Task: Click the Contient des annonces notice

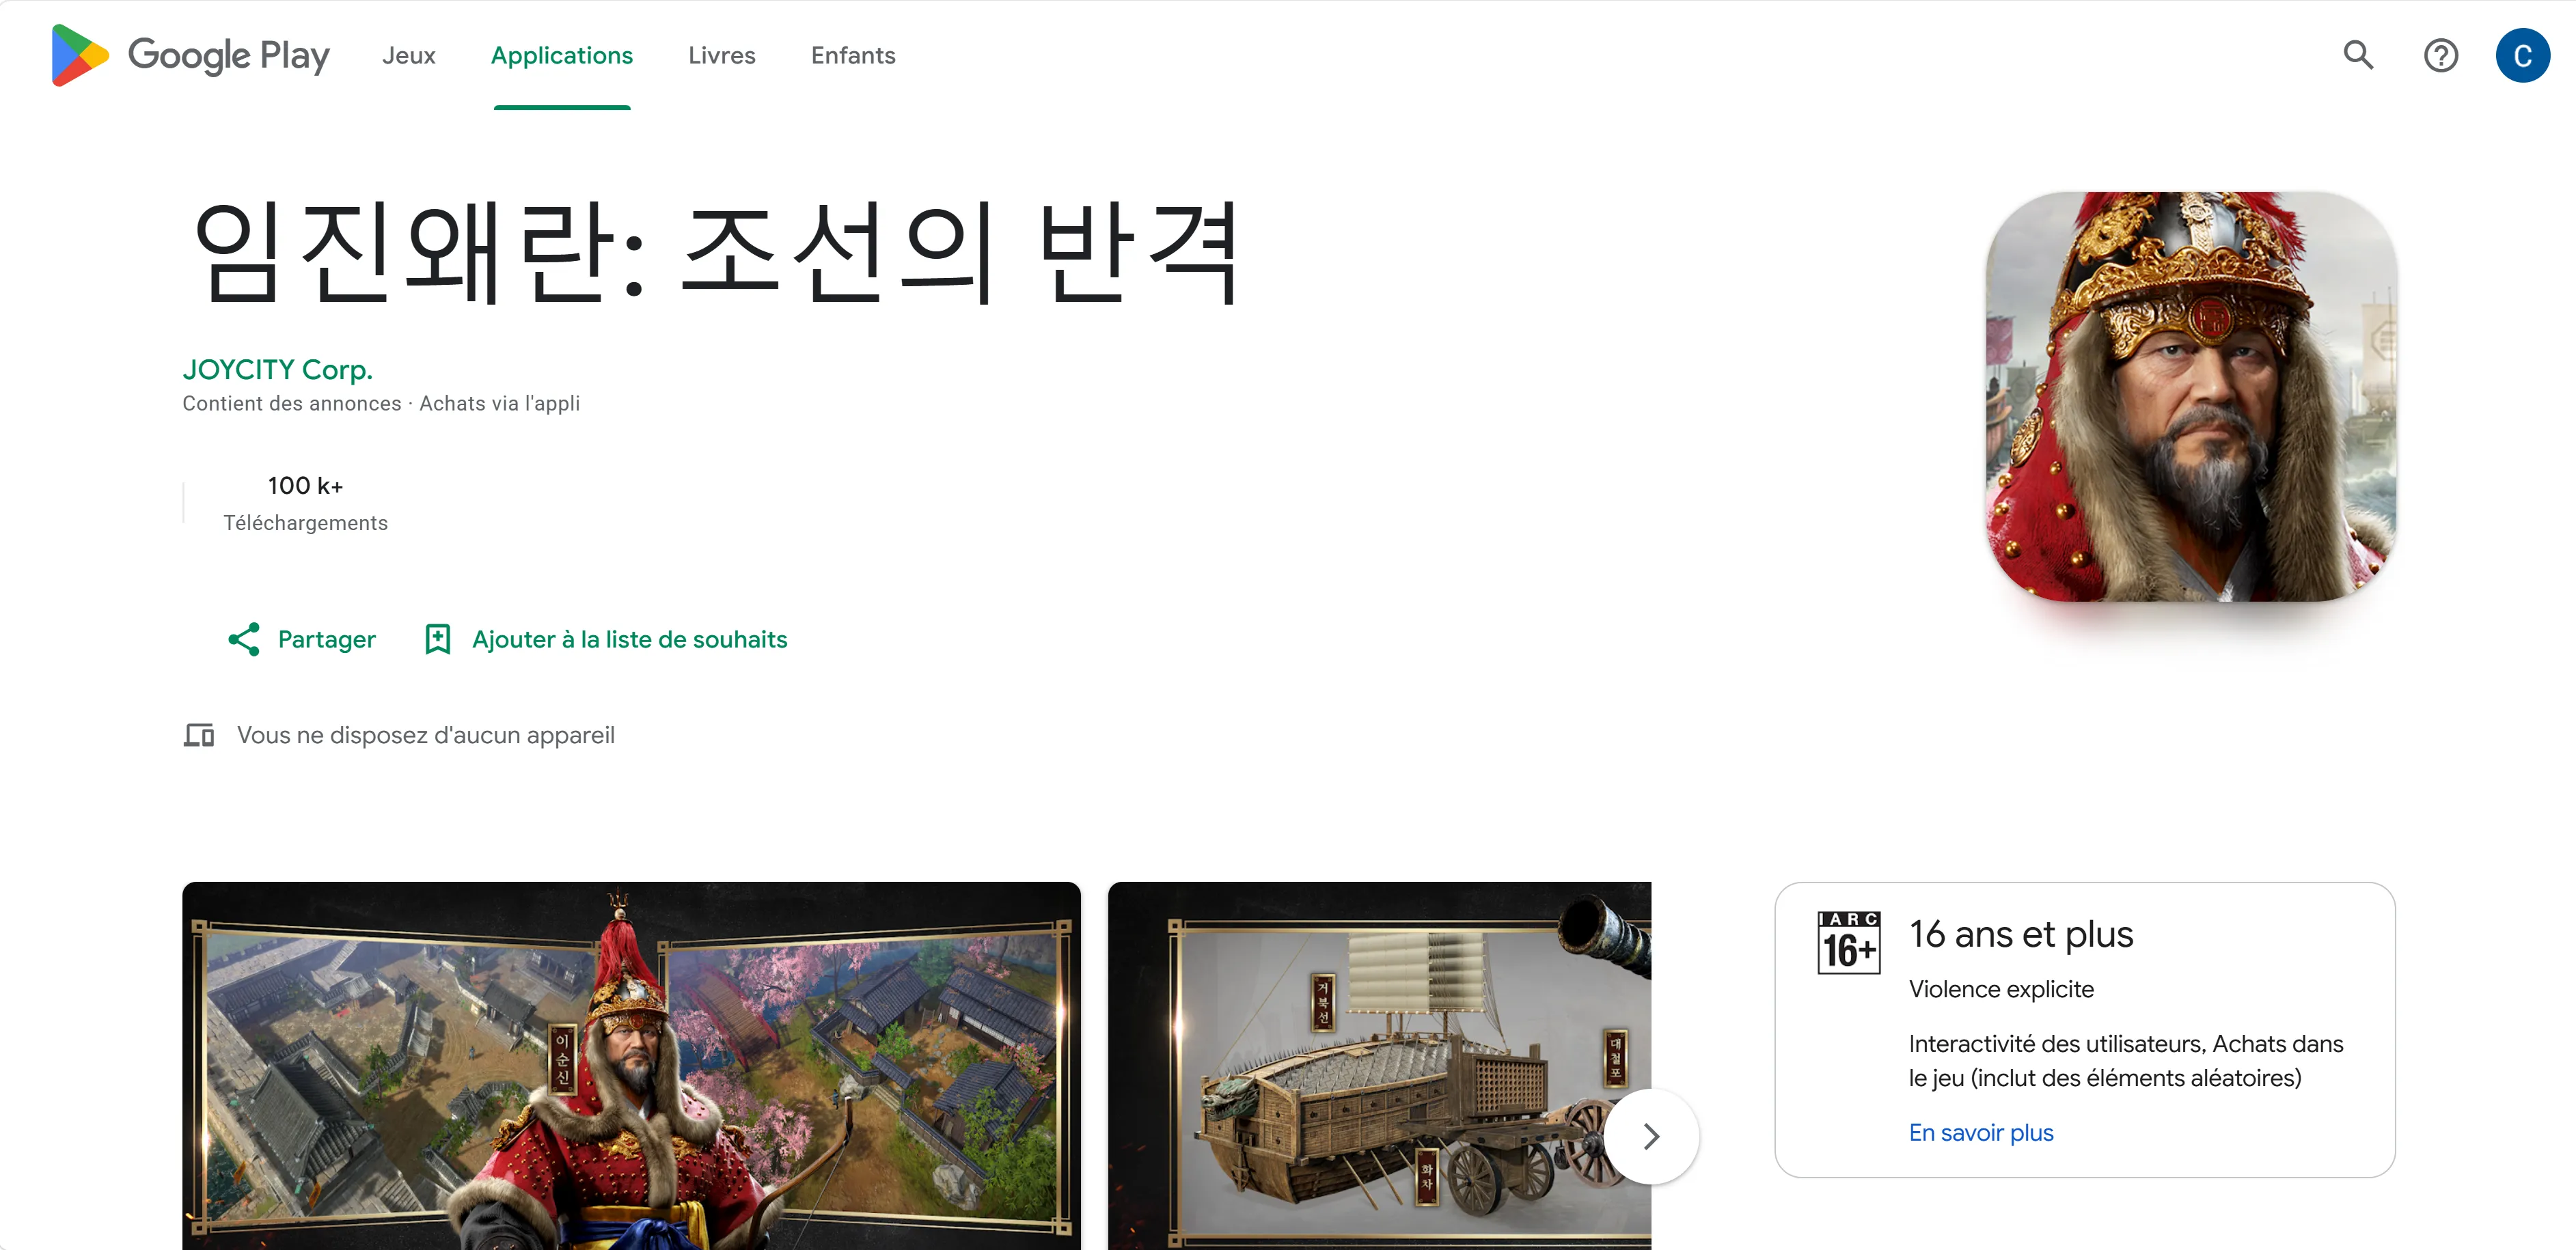Action: (292, 403)
